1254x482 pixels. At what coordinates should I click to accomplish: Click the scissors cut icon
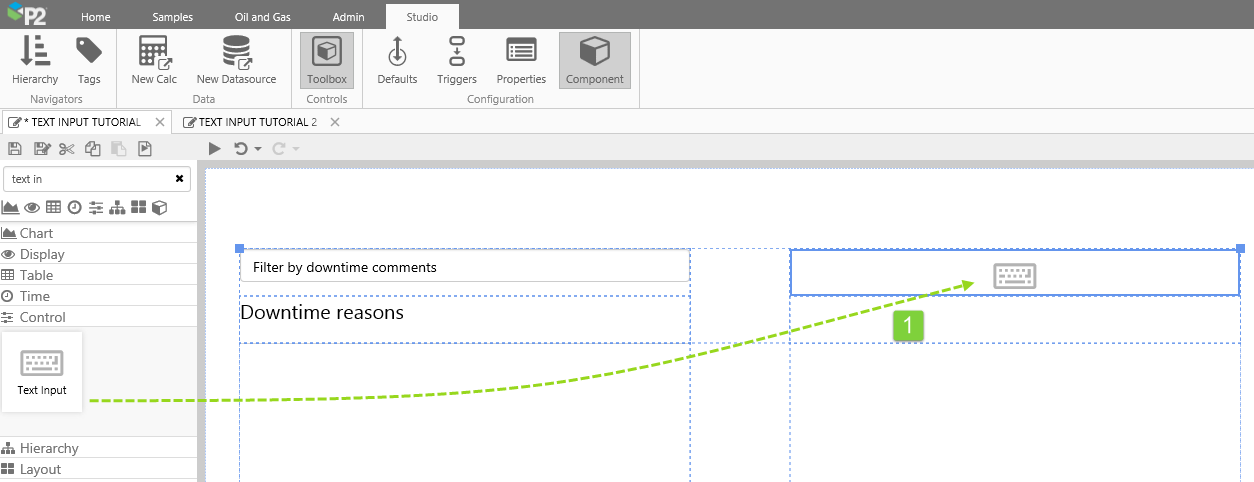(67, 149)
